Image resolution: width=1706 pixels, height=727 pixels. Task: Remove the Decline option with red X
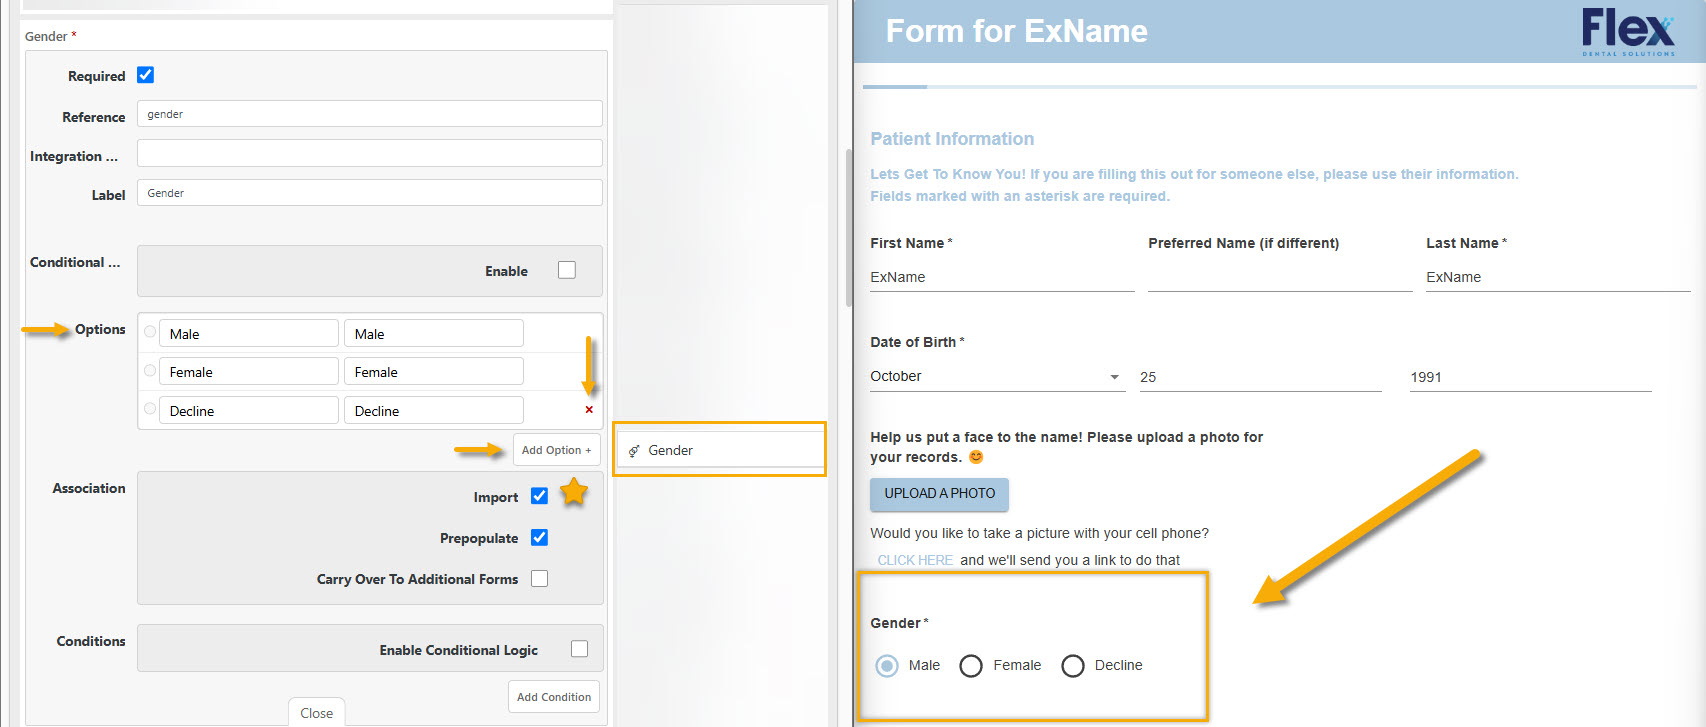tap(589, 410)
